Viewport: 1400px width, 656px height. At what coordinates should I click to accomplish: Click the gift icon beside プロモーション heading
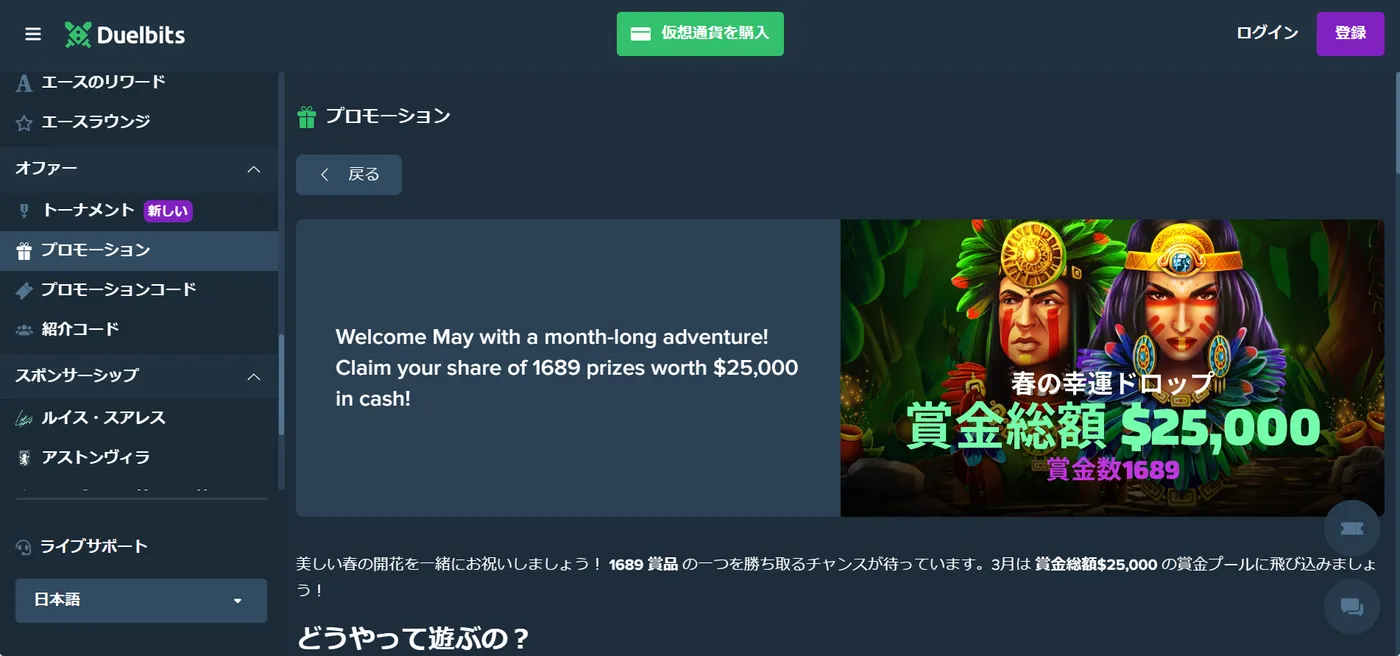tap(307, 117)
